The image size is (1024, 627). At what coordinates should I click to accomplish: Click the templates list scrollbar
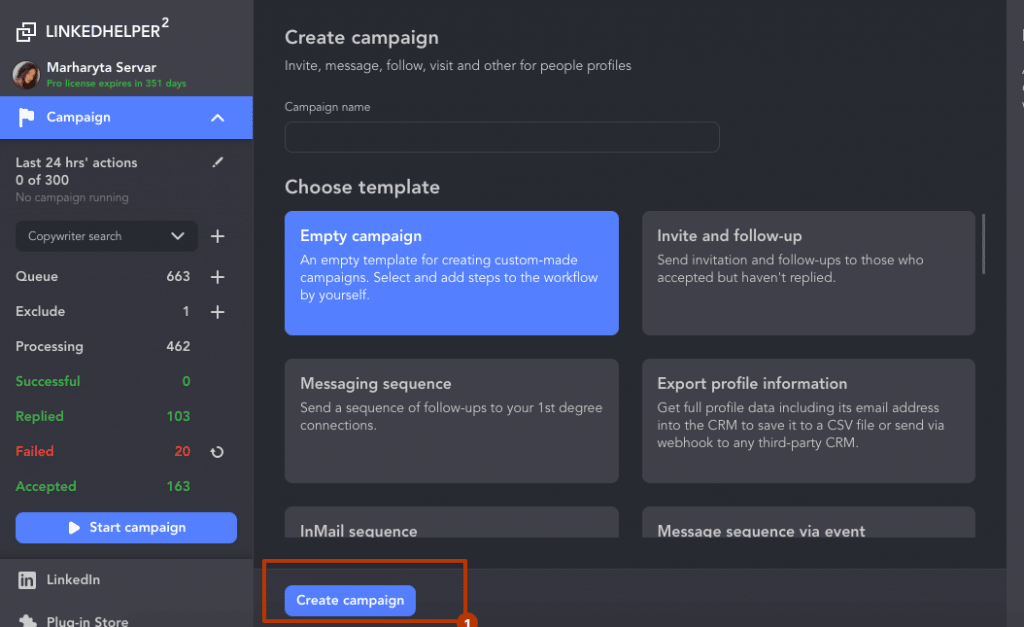point(984,244)
